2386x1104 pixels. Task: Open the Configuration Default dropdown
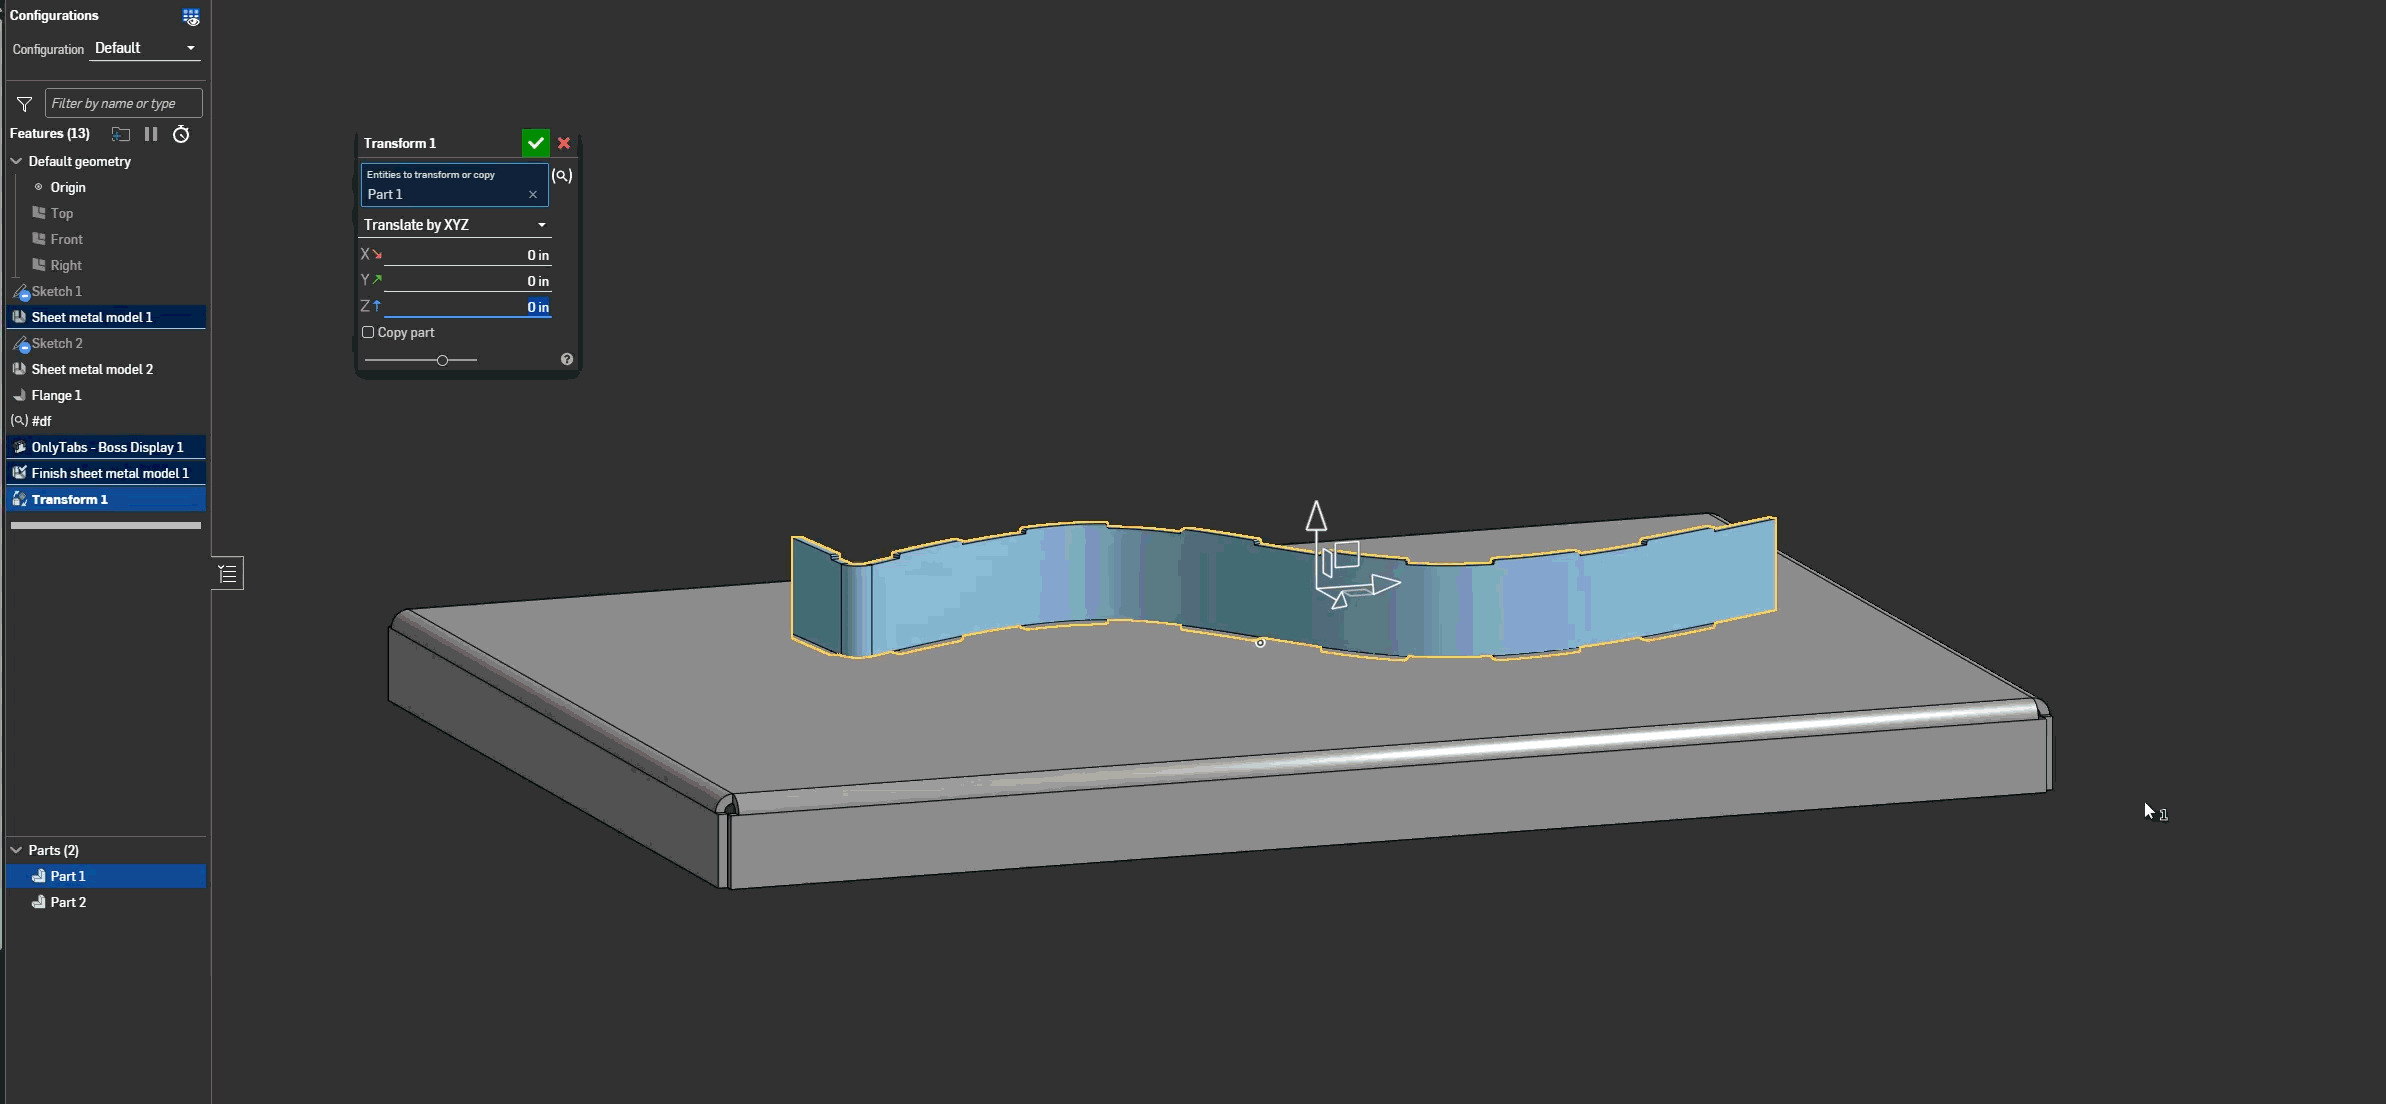click(x=145, y=48)
